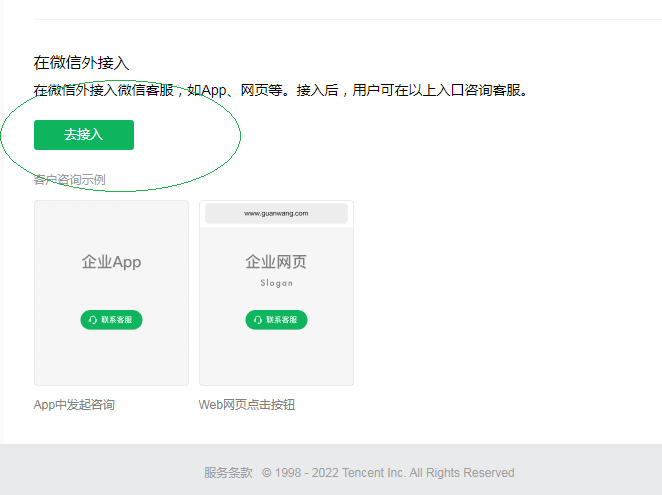Click the Web网页点击按钮 caption
662x495 pixels.
[247, 405]
